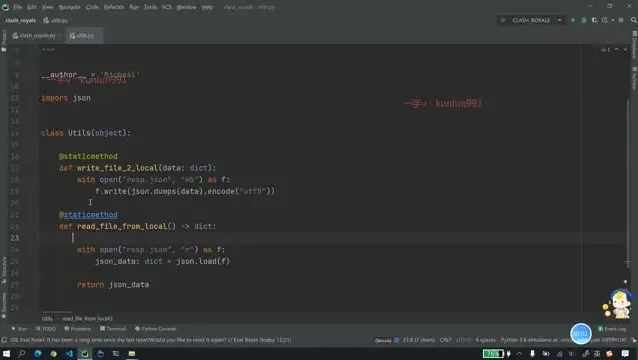Open the VCS menu

167,7
